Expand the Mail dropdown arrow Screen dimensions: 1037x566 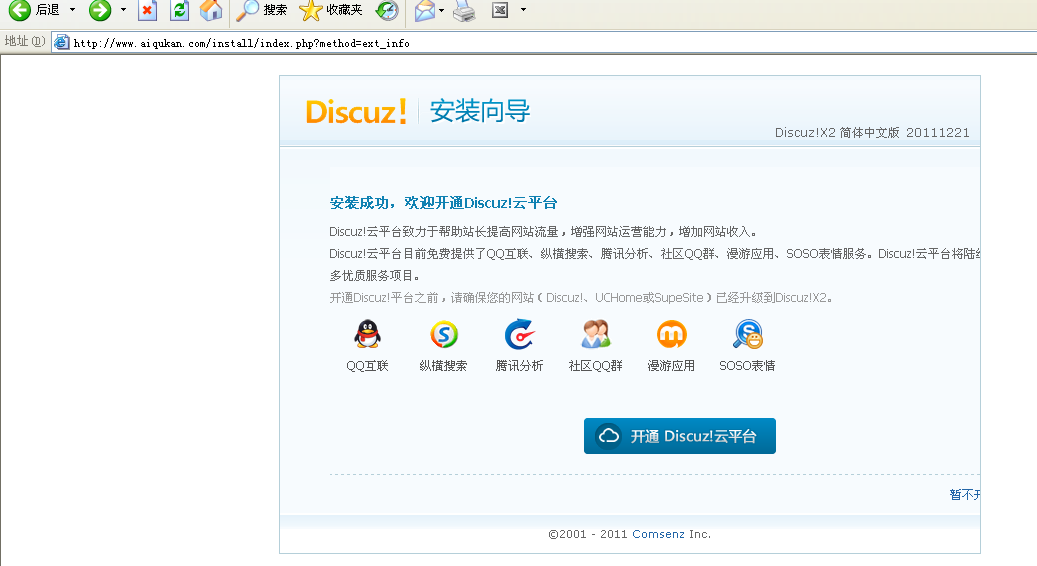coord(441,10)
